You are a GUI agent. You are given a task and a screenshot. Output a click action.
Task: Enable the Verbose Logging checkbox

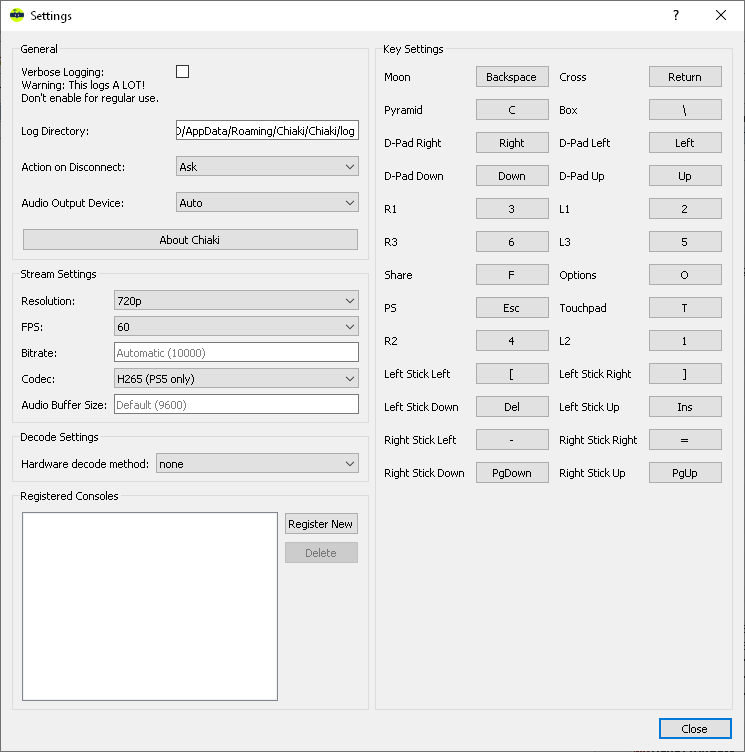point(182,71)
